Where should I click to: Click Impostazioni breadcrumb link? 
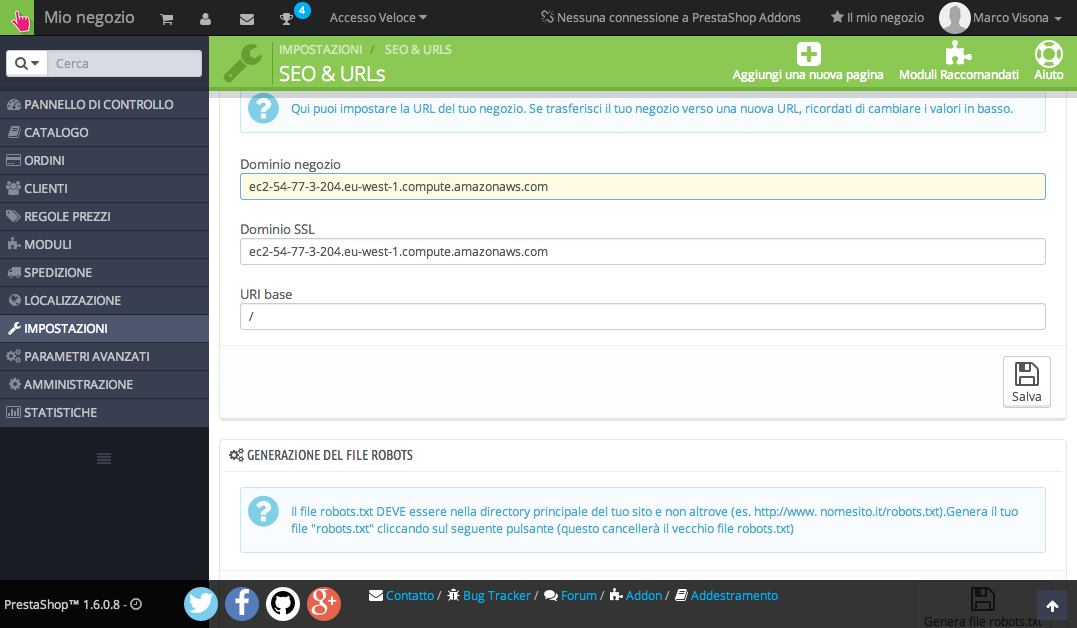click(x=320, y=49)
